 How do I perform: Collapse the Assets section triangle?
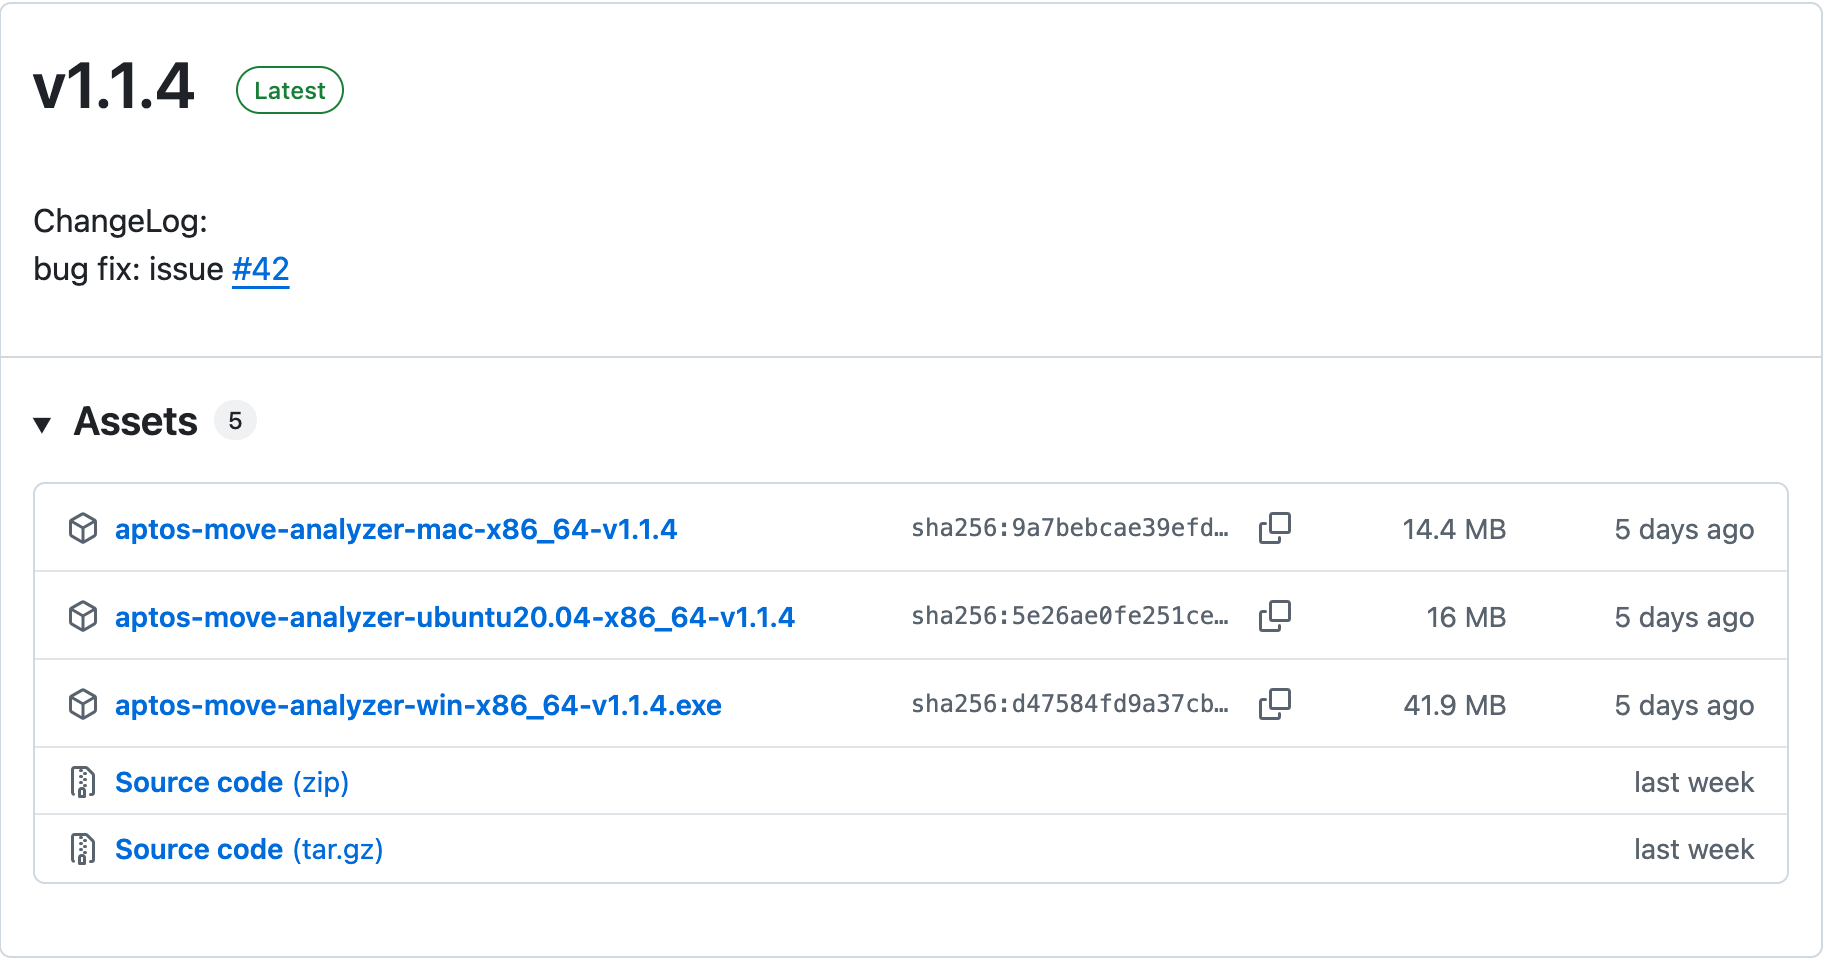42,424
